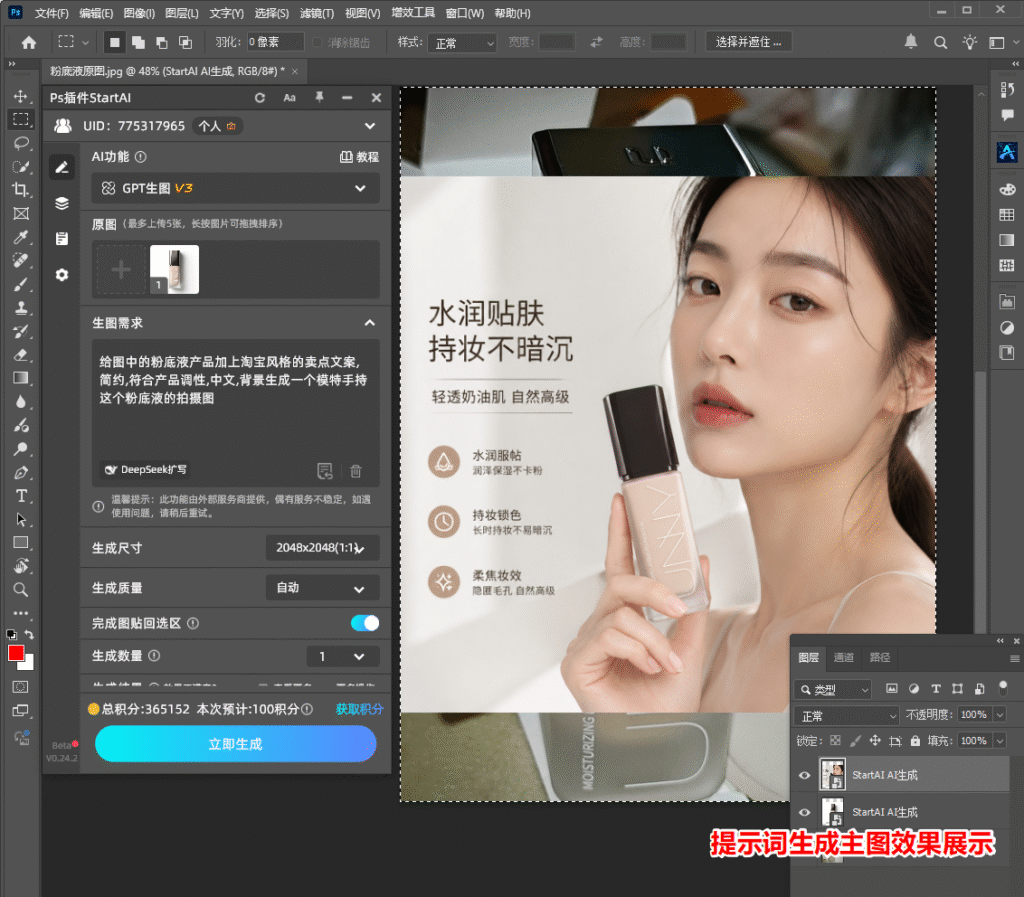
Task: Open the StartAI layers sidebar icon
Action: coord(62,203)
